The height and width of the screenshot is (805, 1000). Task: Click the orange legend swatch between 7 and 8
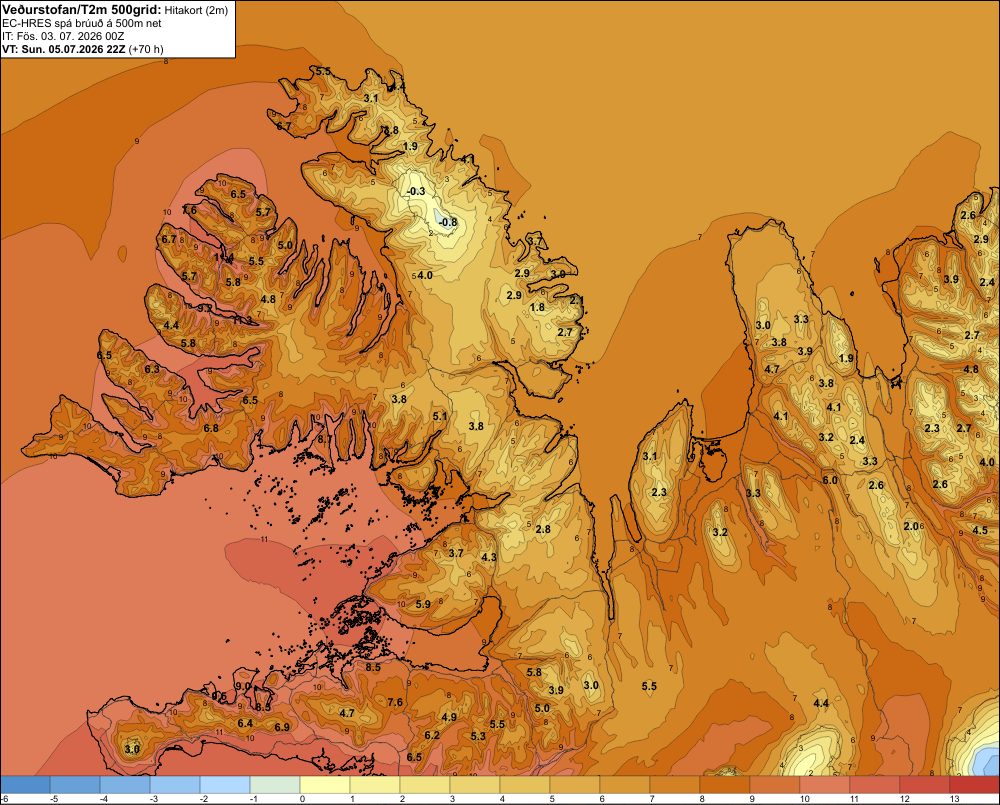coord(675,784)
